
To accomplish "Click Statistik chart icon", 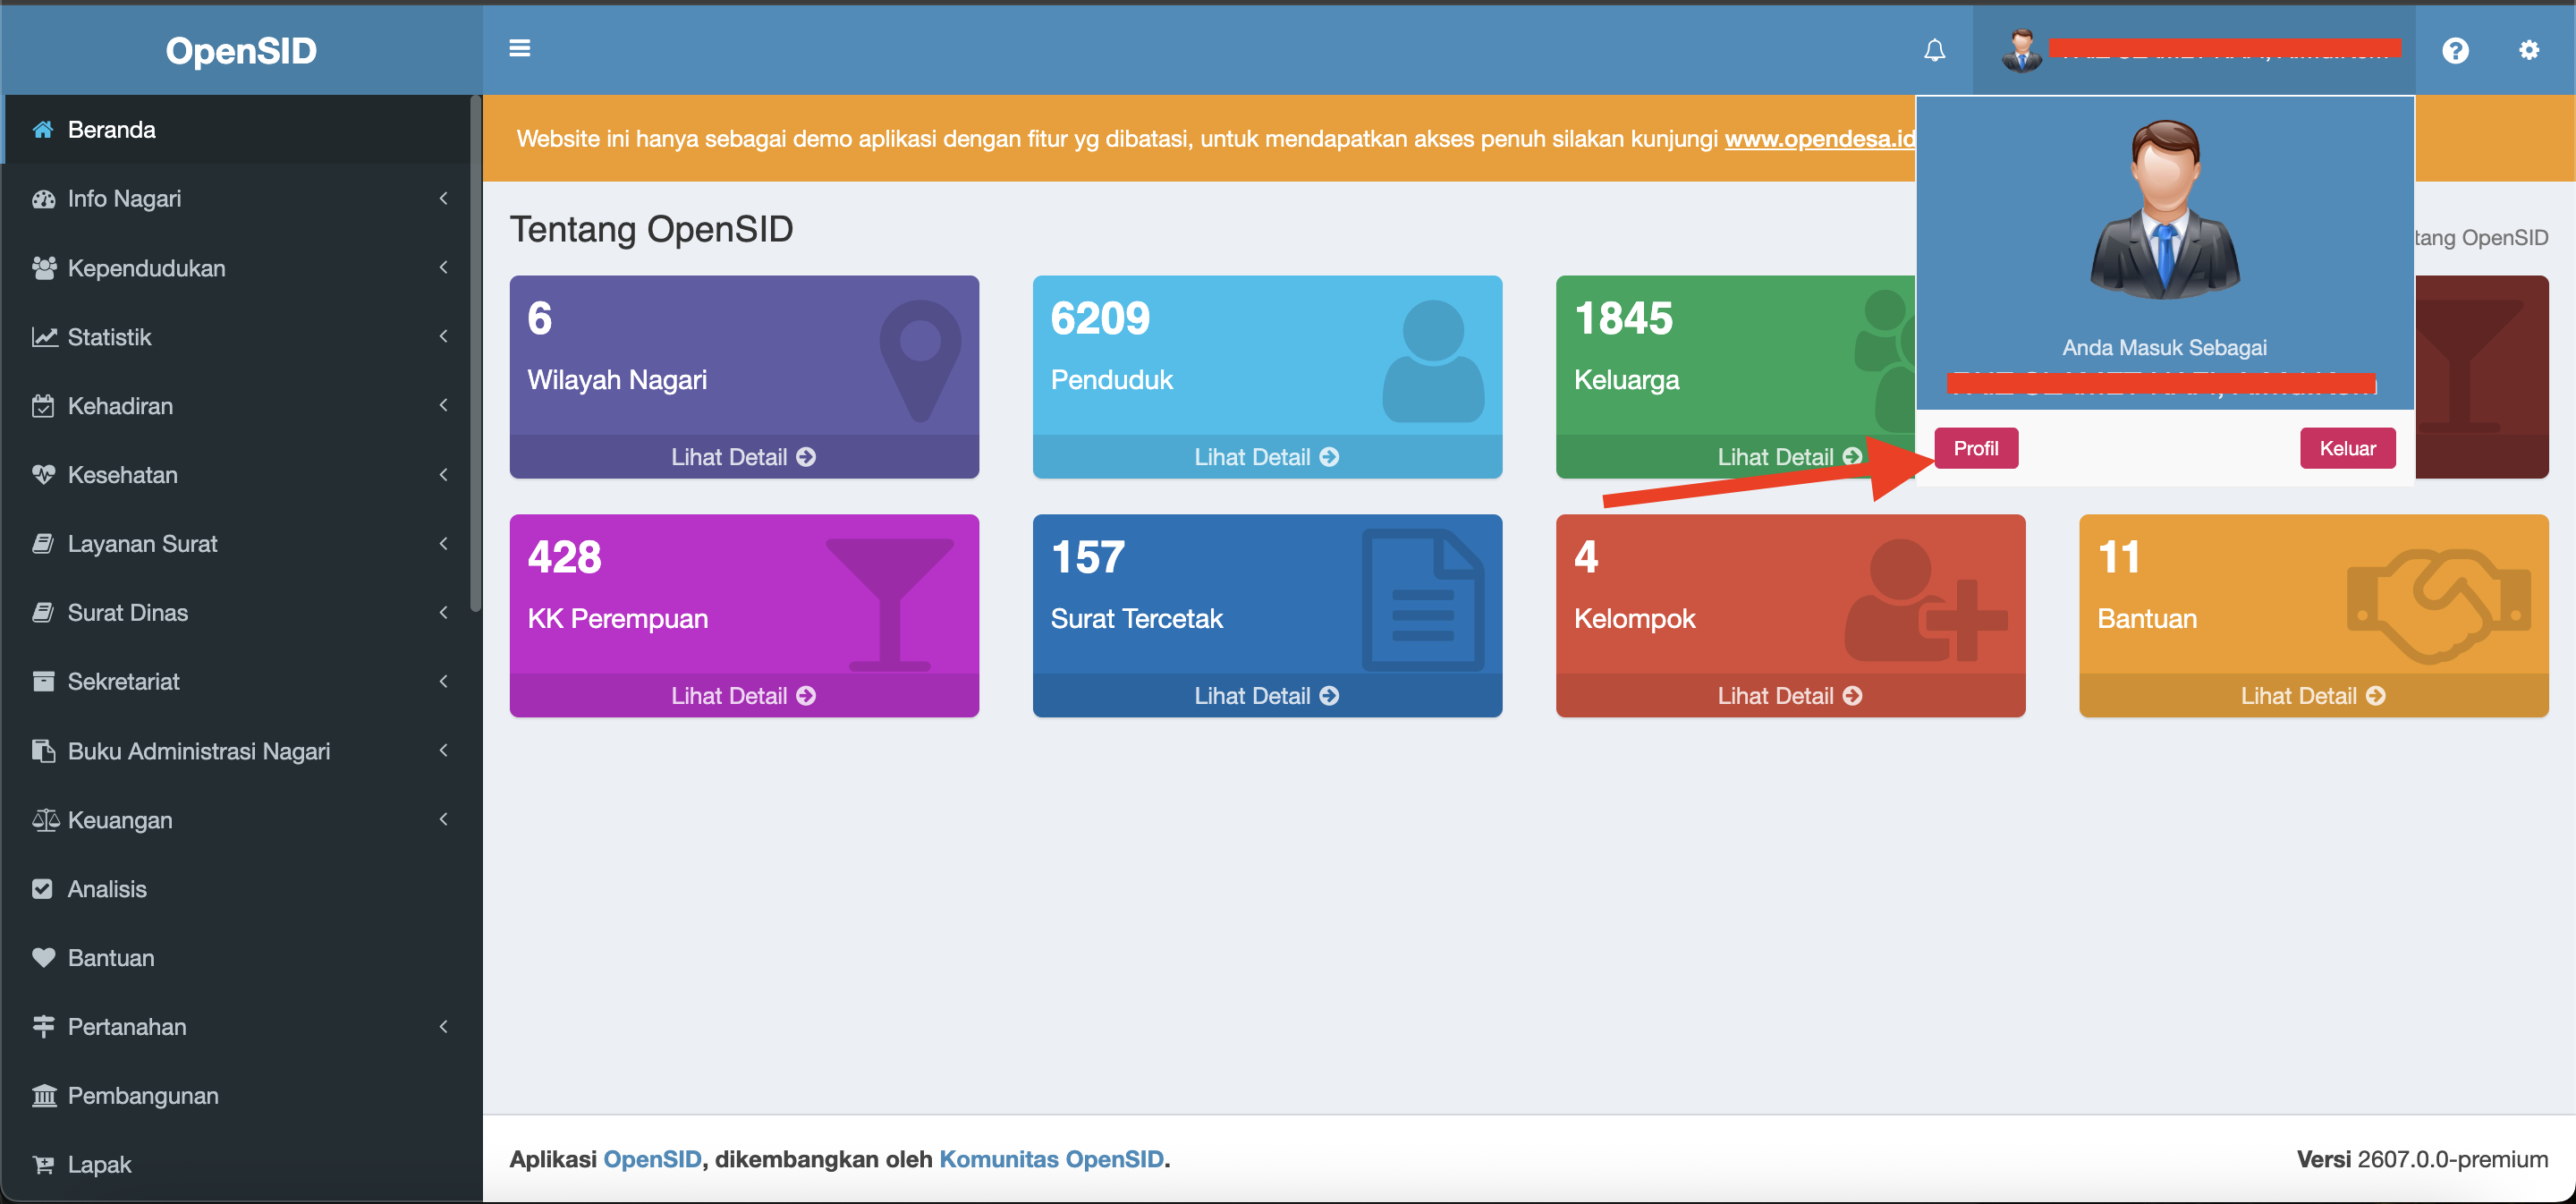I will (x=43, y=337).
